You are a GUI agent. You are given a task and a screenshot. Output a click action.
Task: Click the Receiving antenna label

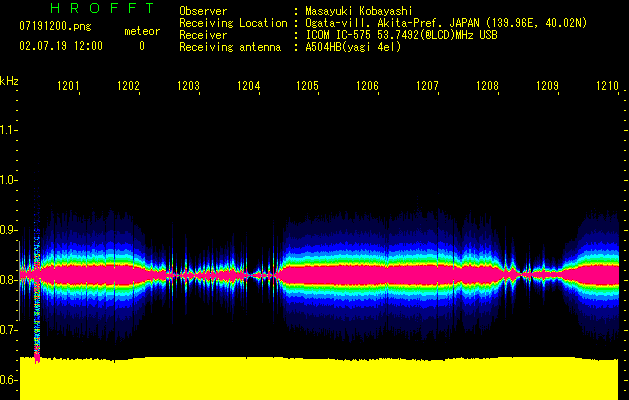point(230,47)
